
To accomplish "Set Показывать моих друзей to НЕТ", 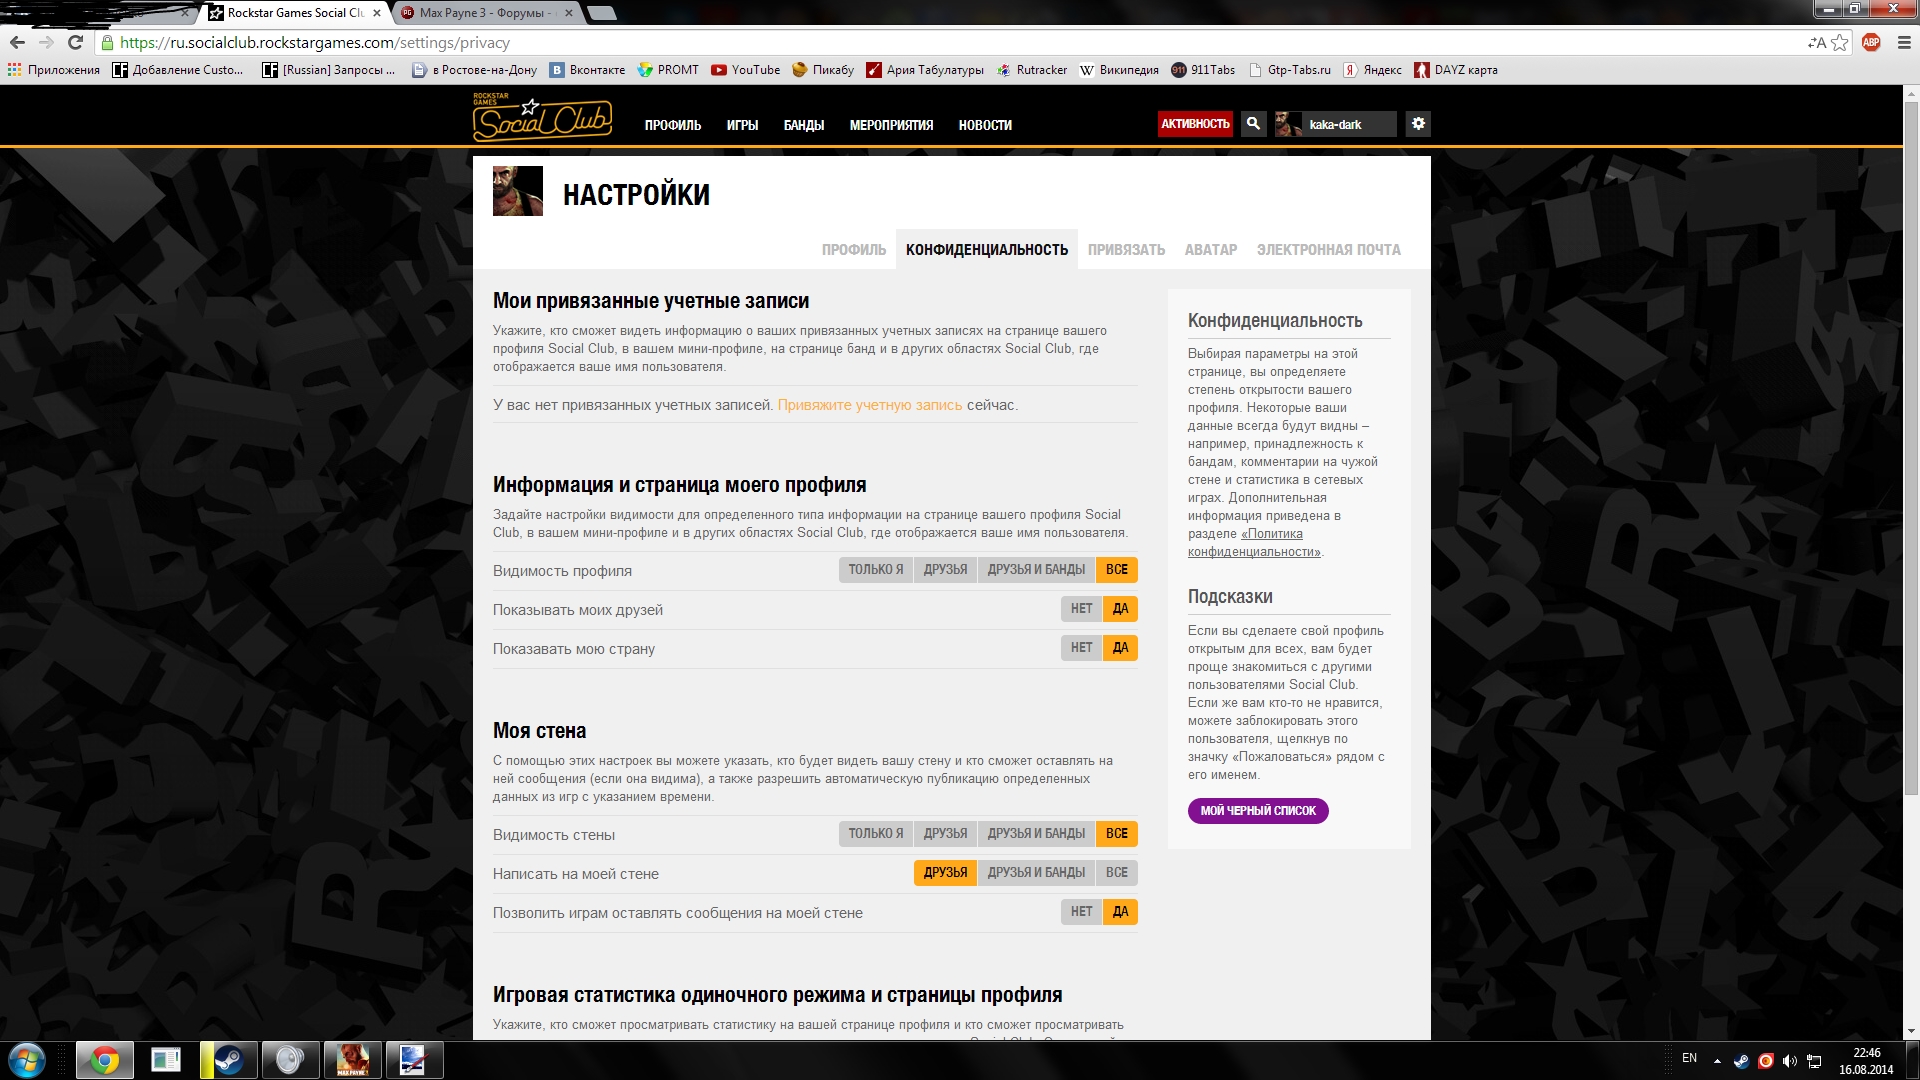I will 1081,609.
